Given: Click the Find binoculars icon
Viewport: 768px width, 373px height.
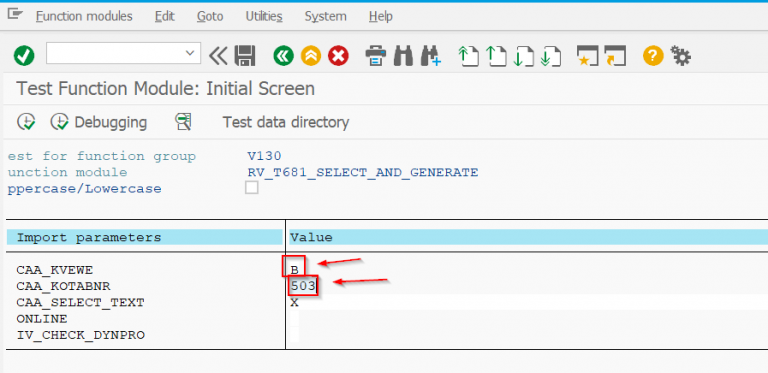Looking at the screenshot, I should tap(403, 56).
